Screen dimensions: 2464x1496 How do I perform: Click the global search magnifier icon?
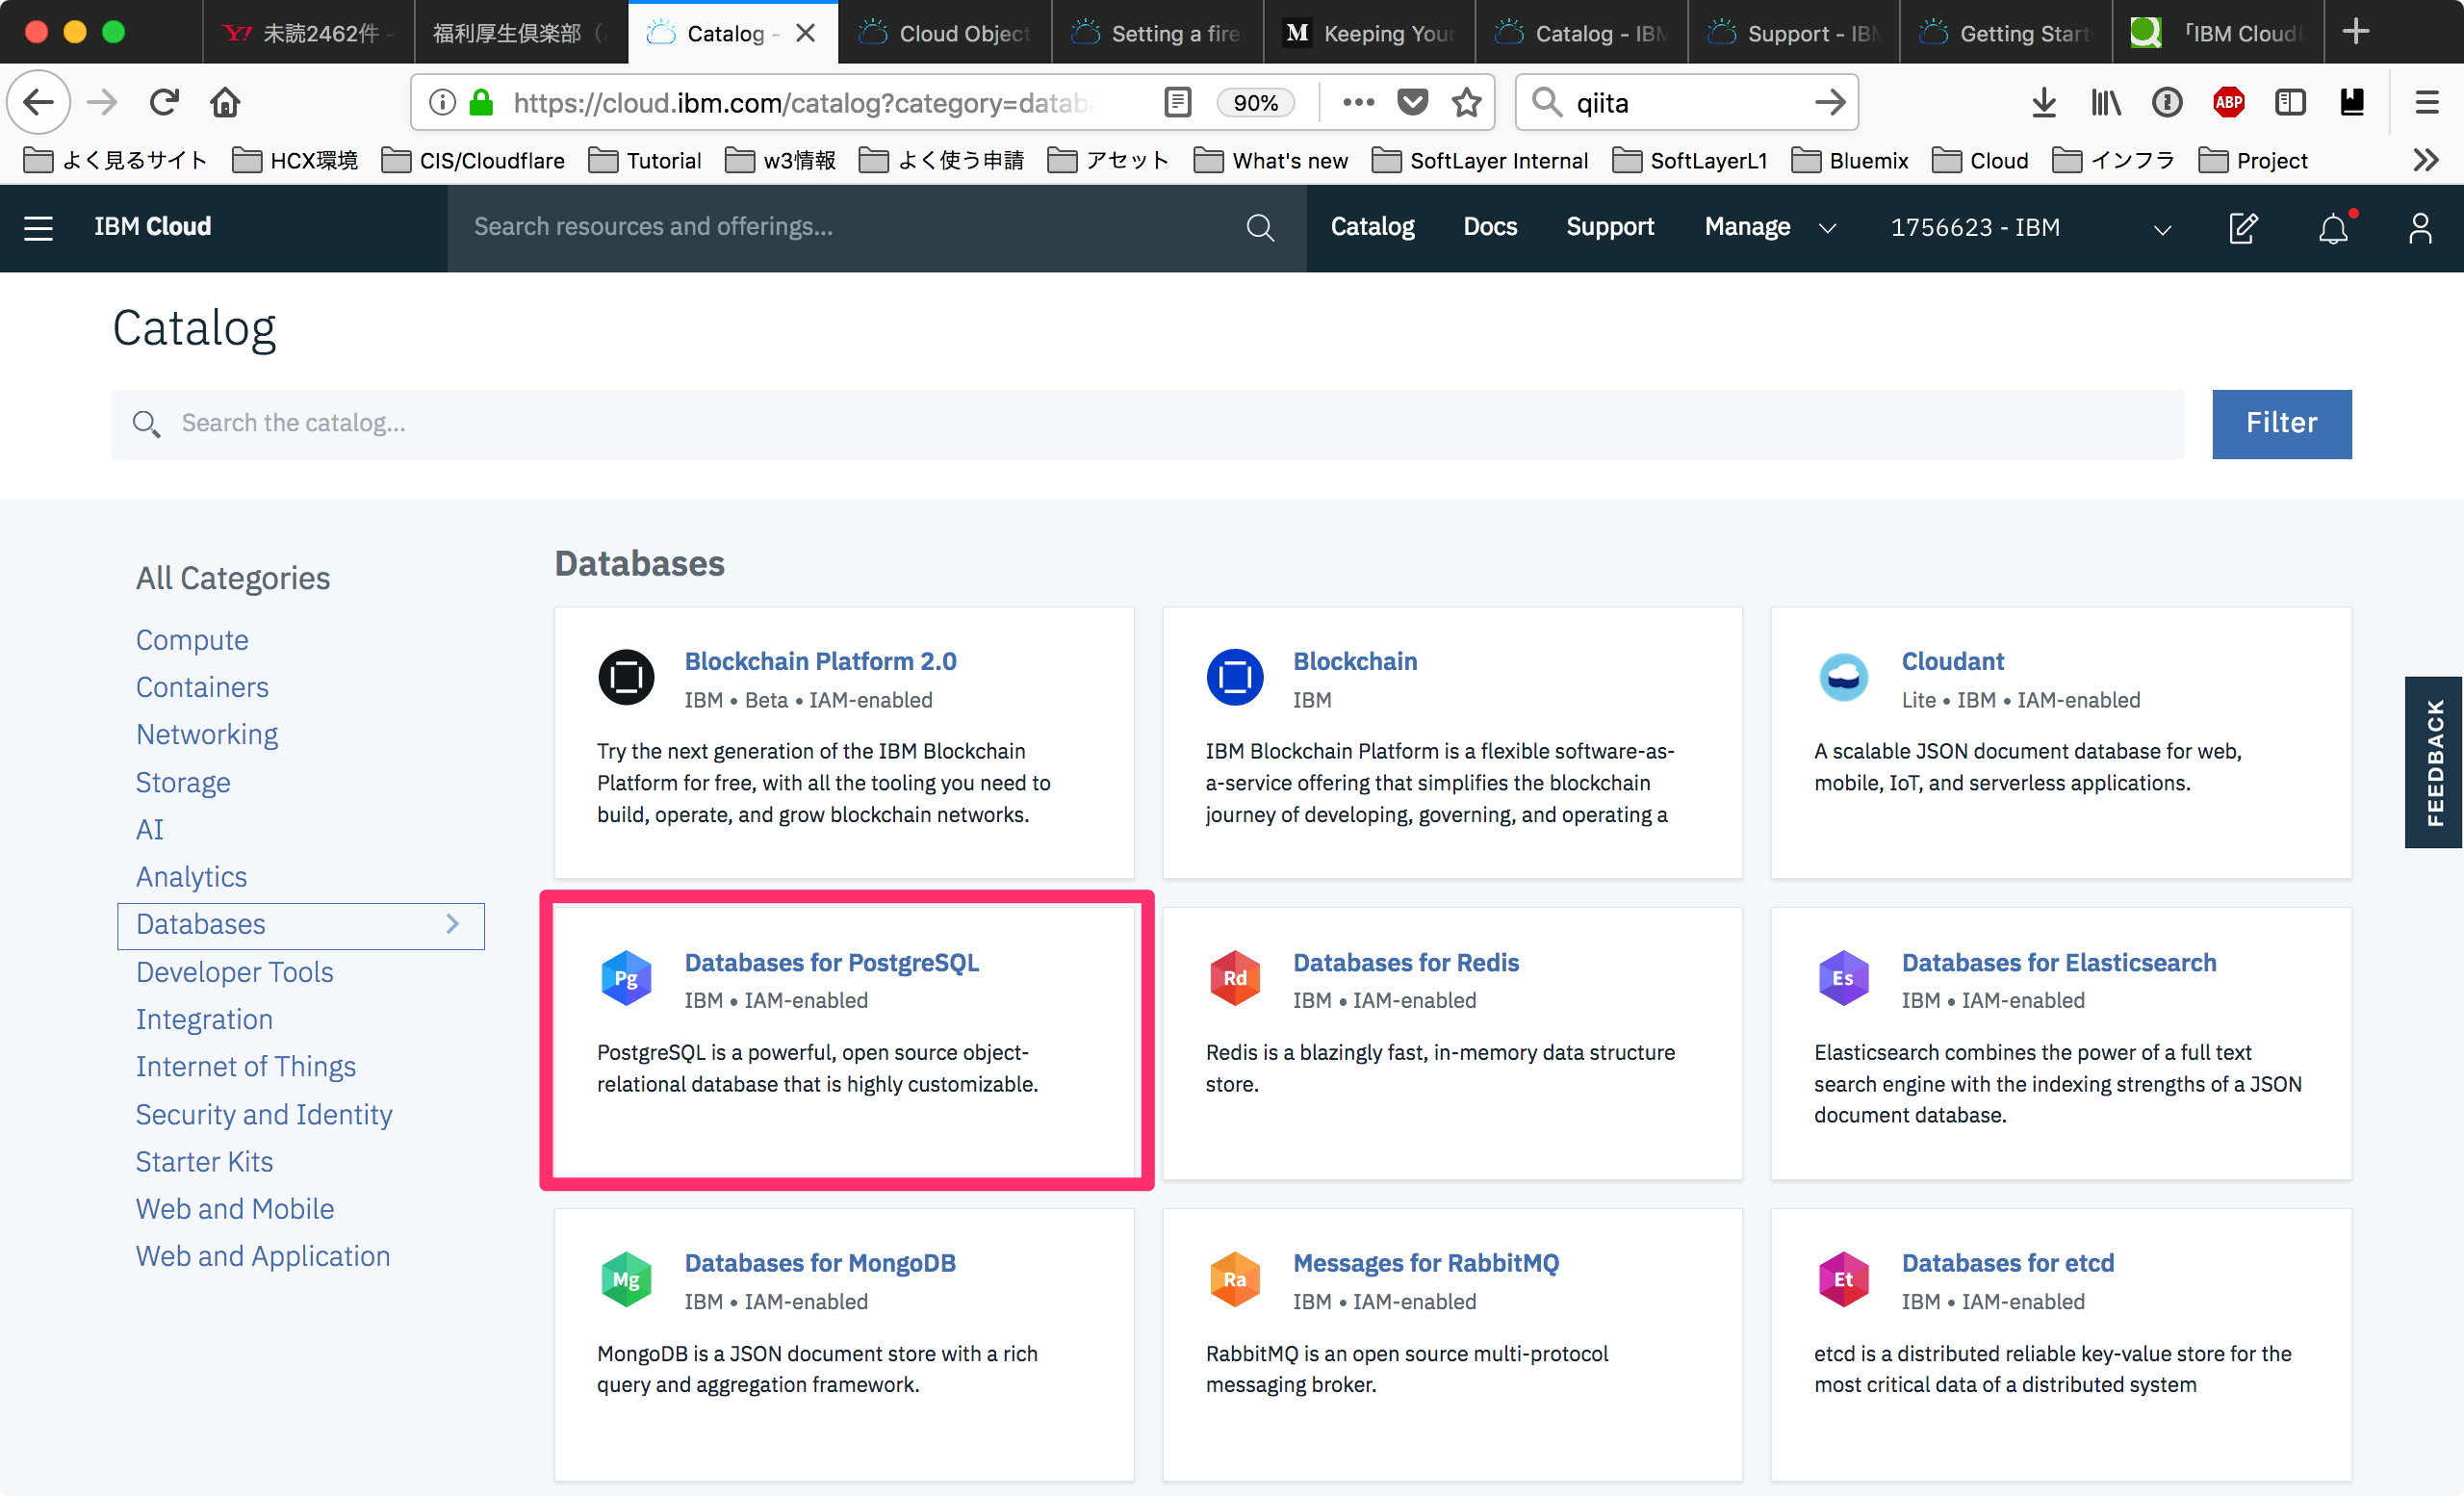point(1260,227)
